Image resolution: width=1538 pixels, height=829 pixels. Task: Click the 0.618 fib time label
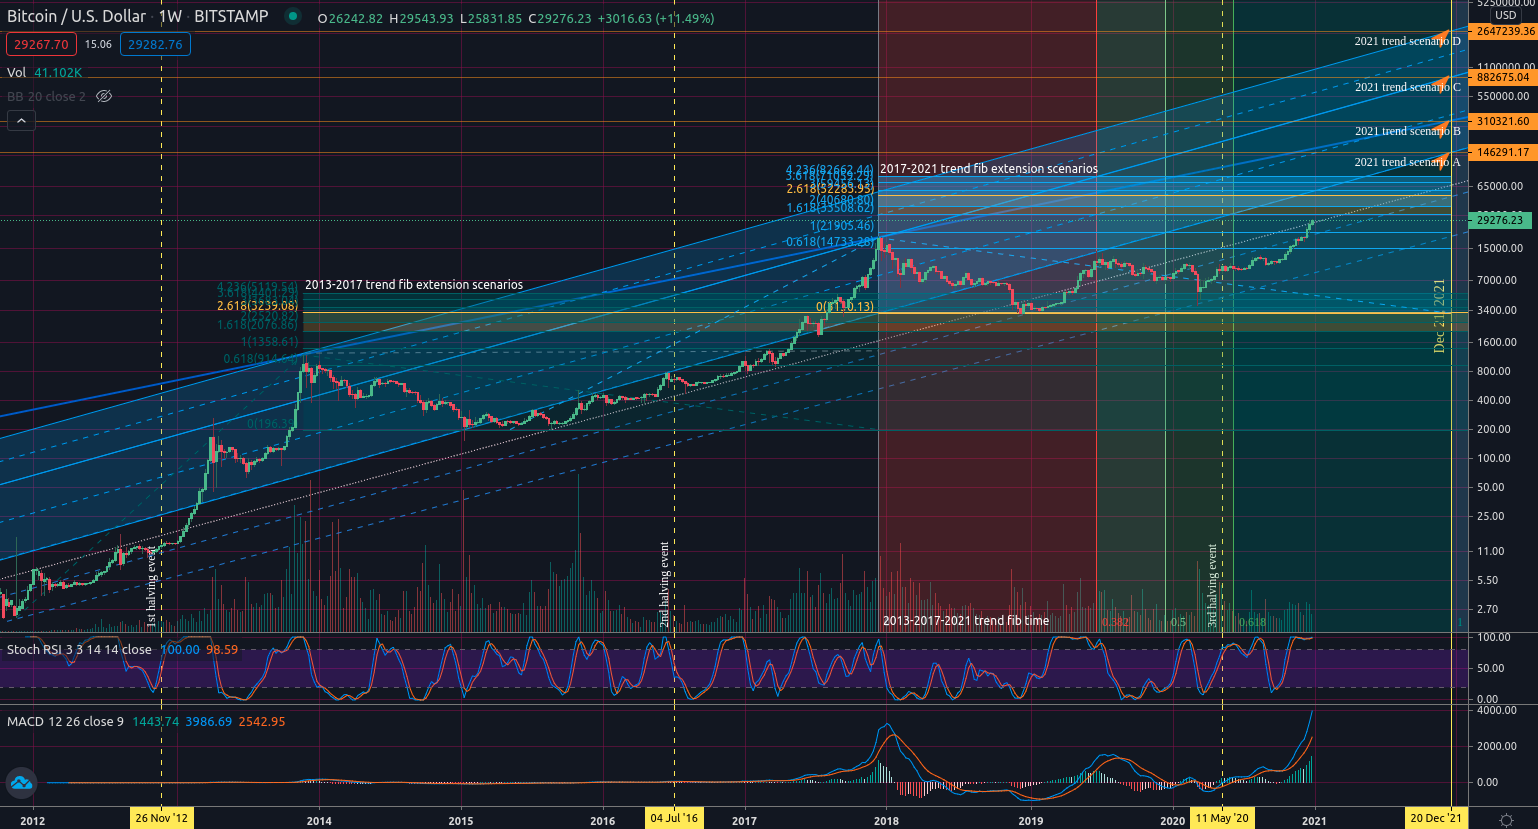1252,622
